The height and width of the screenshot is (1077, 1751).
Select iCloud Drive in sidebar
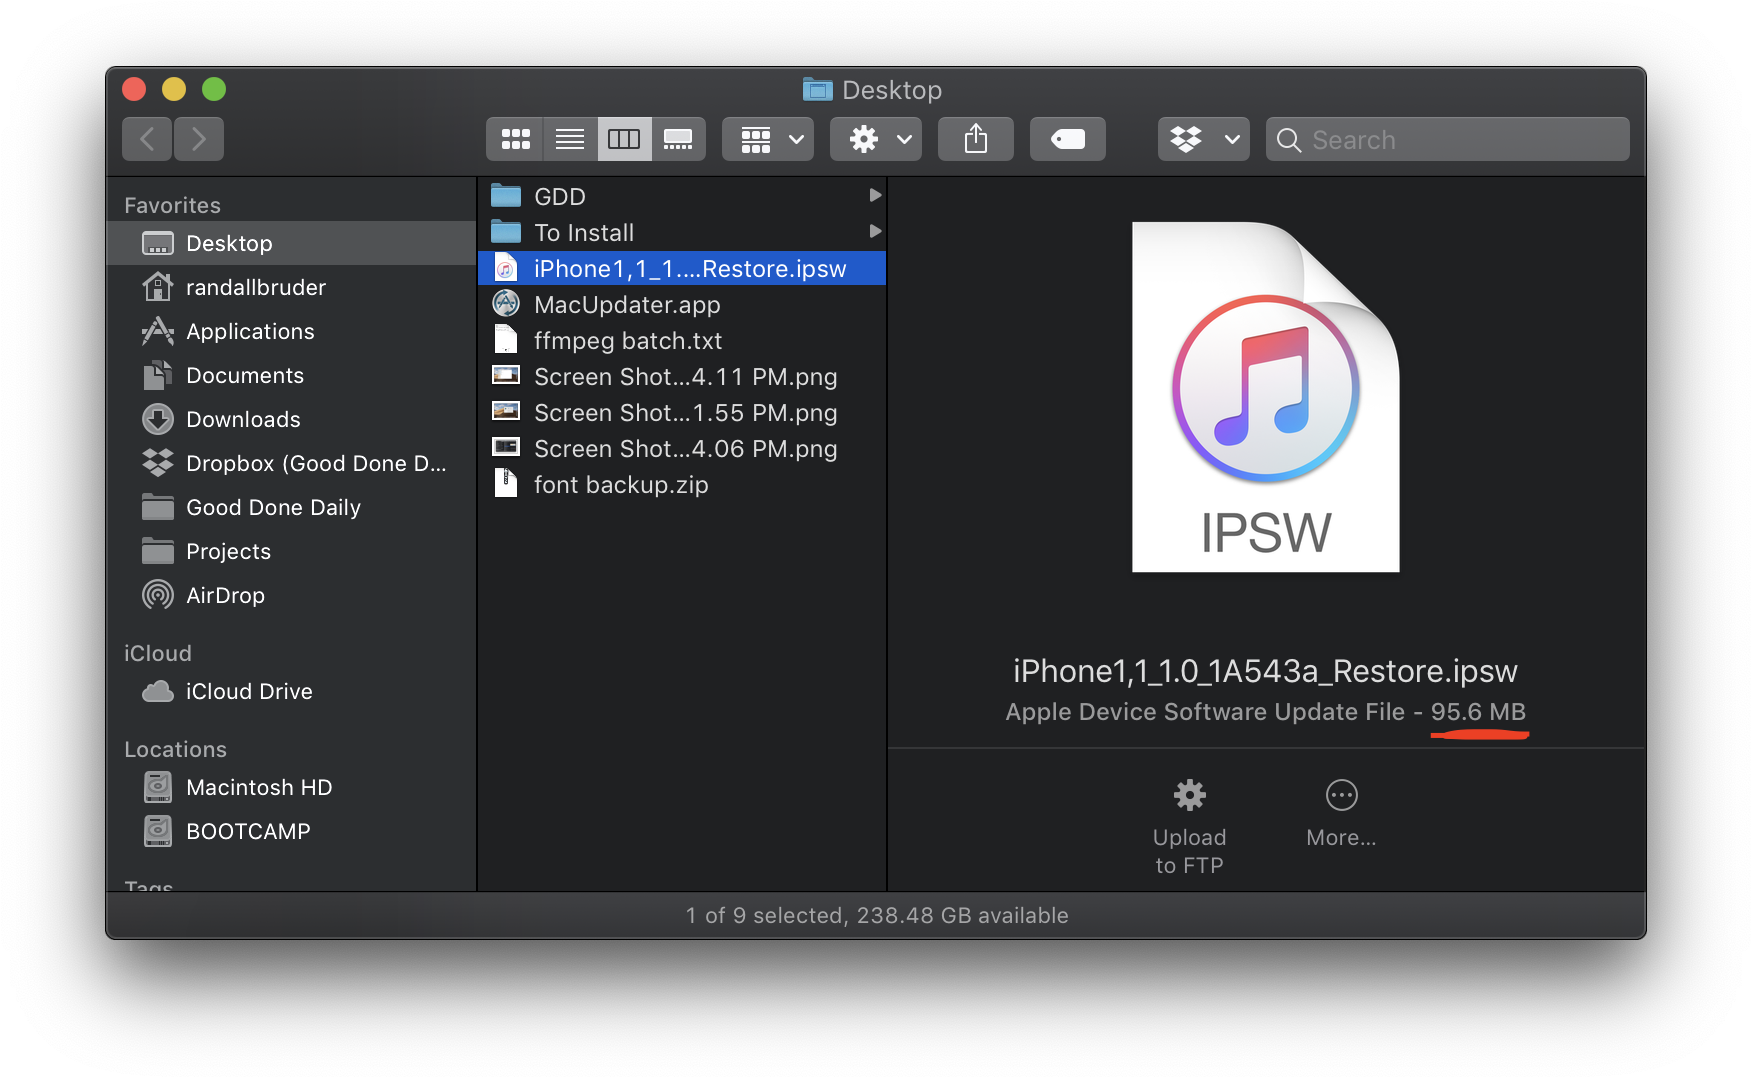pos(248,691)
